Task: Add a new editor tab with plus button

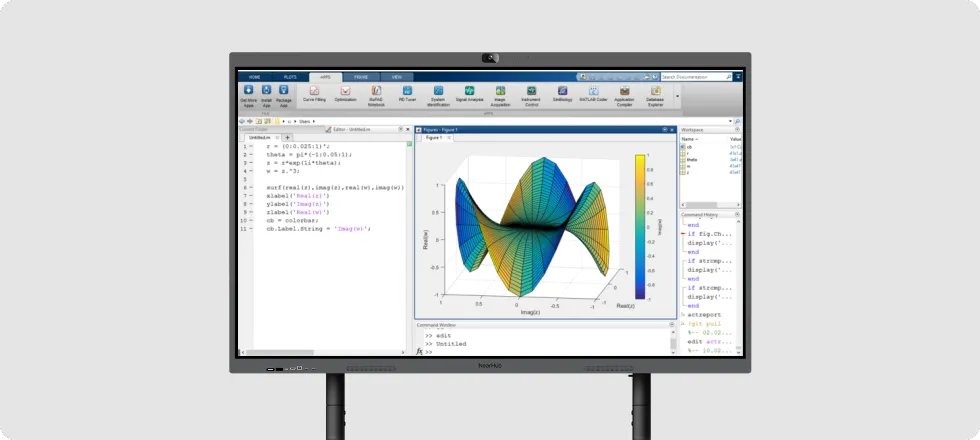Action: point(288,138)
